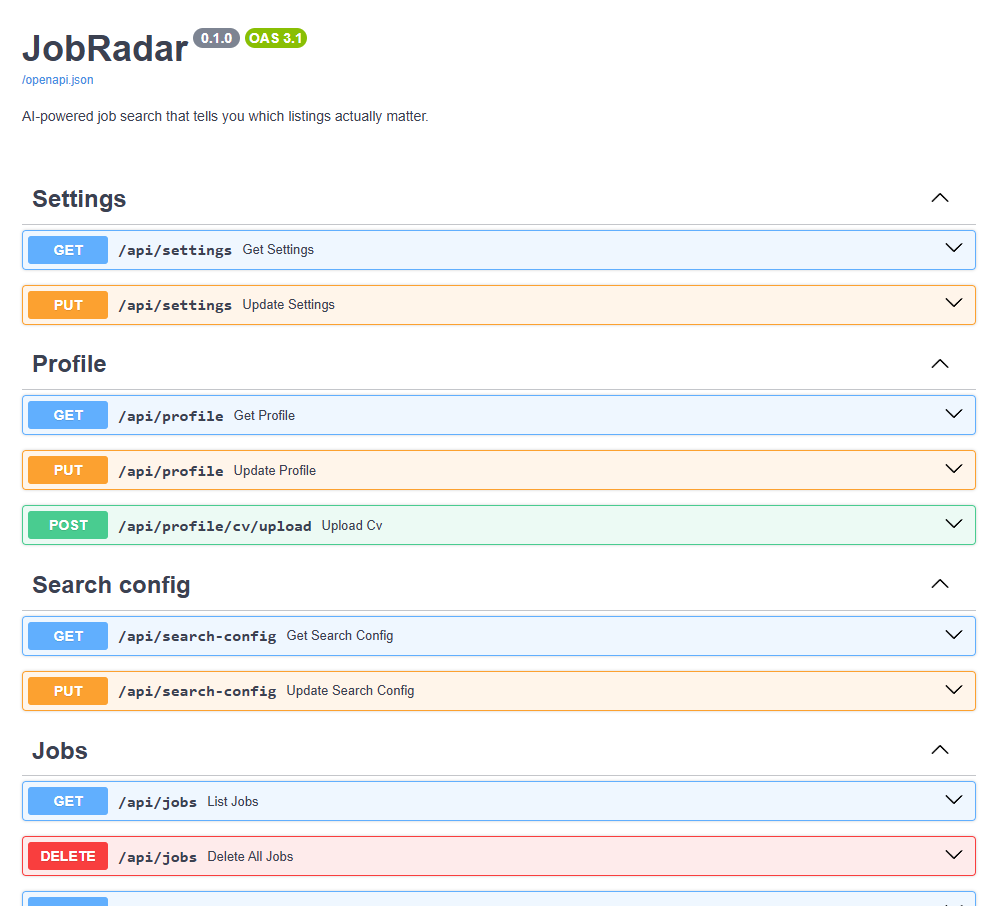Screen dimensions: 994x906
Task: Expand GET /api/settings chevron
Action: coord(953,249)
